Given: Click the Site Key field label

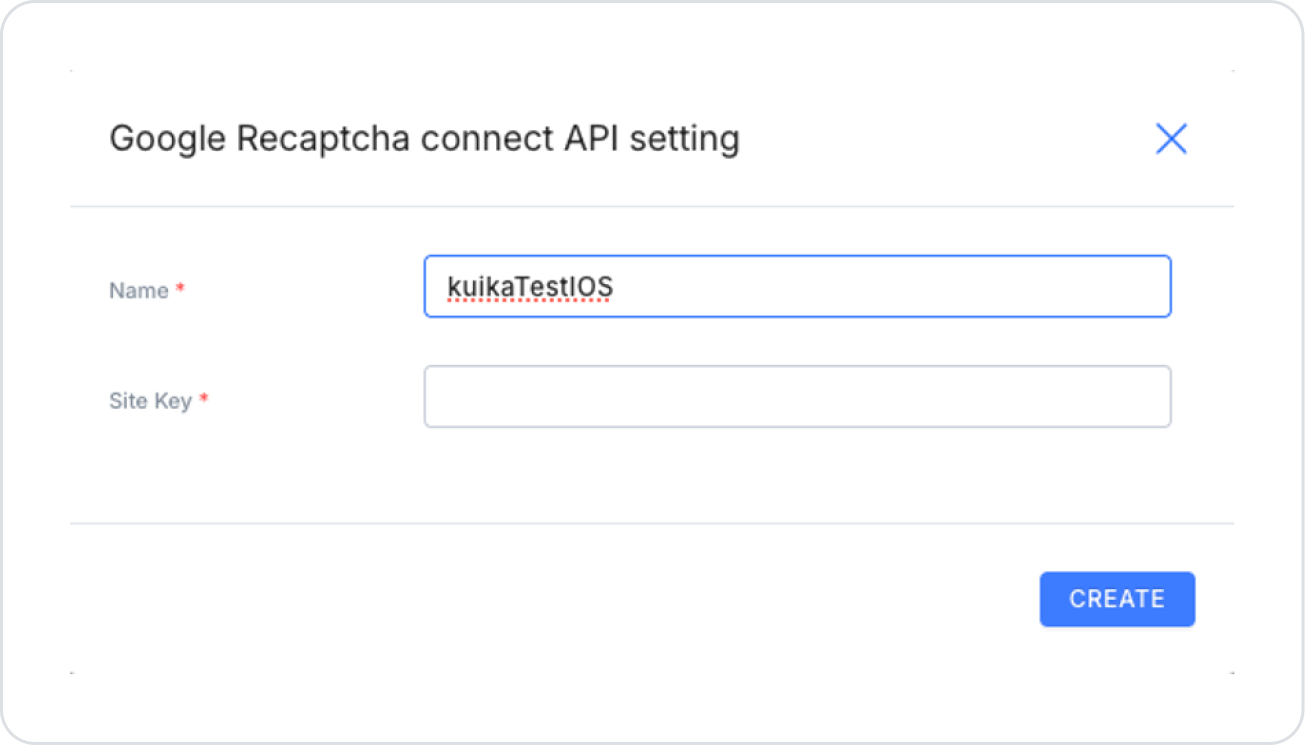Looking at the screenshot, I should click(150, 401).
